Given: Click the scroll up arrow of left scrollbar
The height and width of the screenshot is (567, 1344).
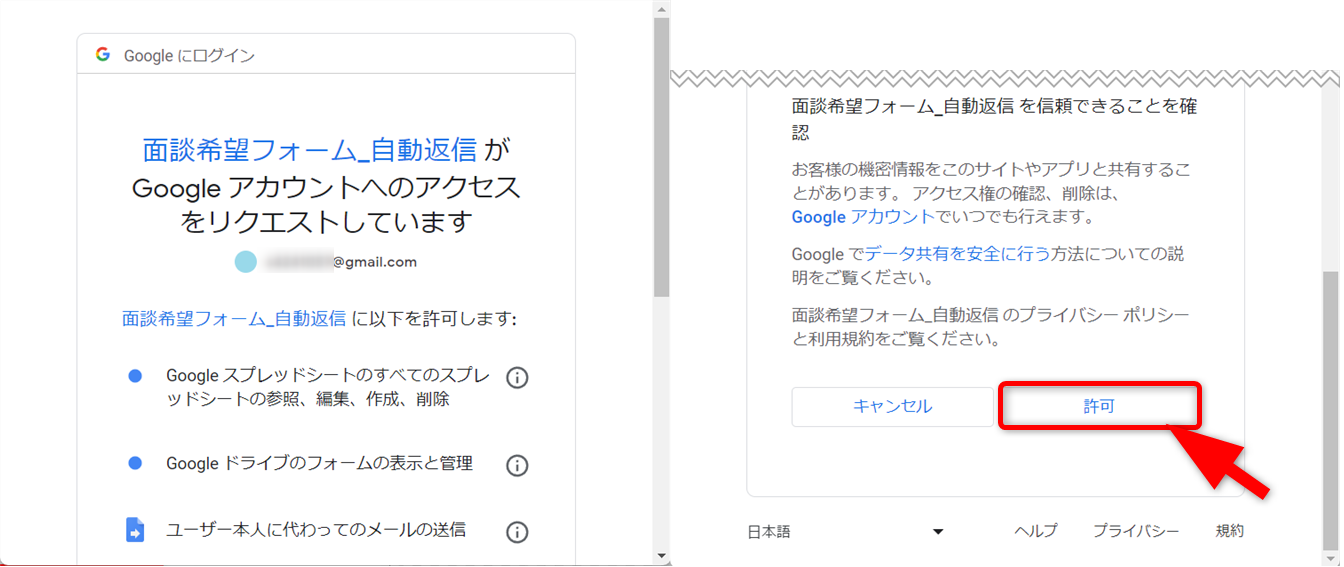Looking at the screenshot, I should click(x=661, y=9).
